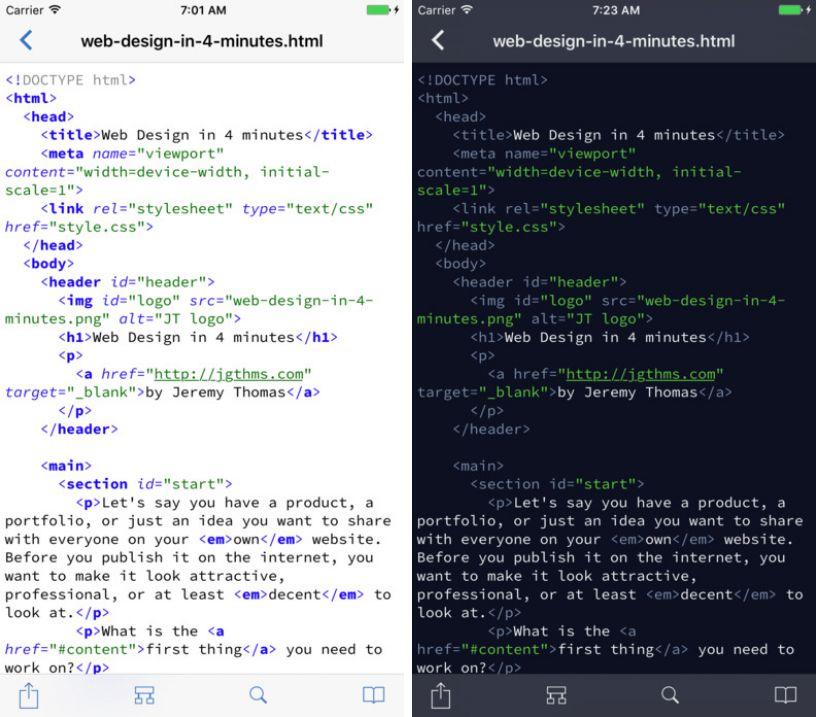Screen dimensions: 816x717
Task: Tap the <html> tag in dark editor
Action: (443, 98)
